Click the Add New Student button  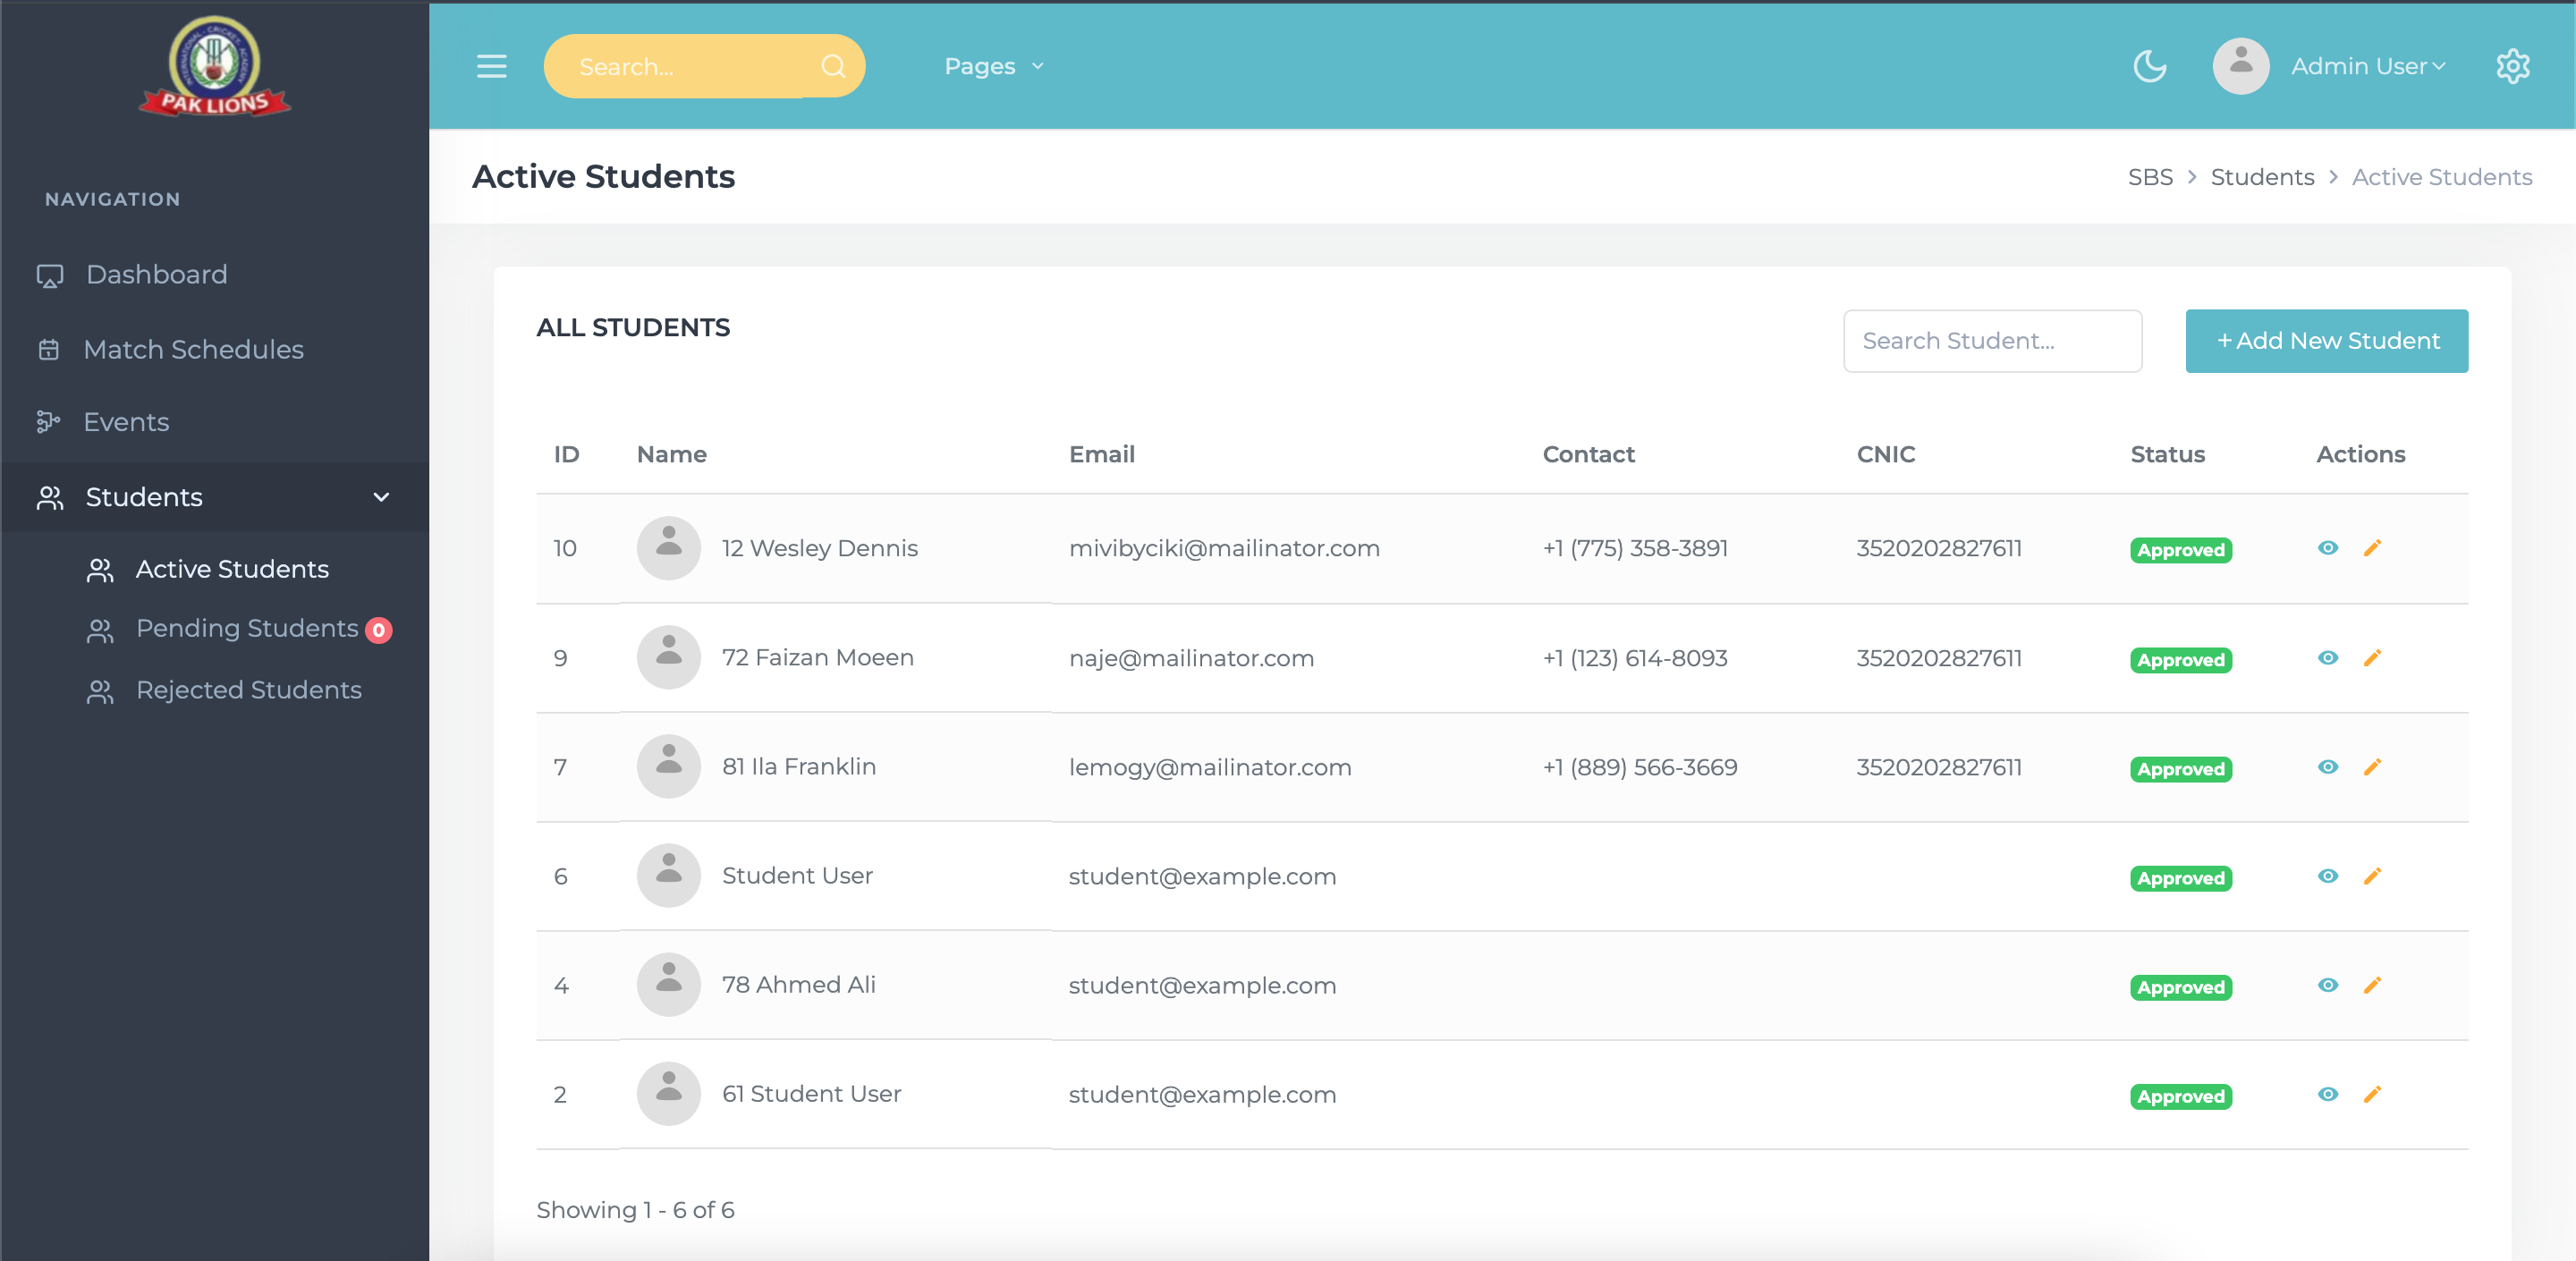(2326, 341)
